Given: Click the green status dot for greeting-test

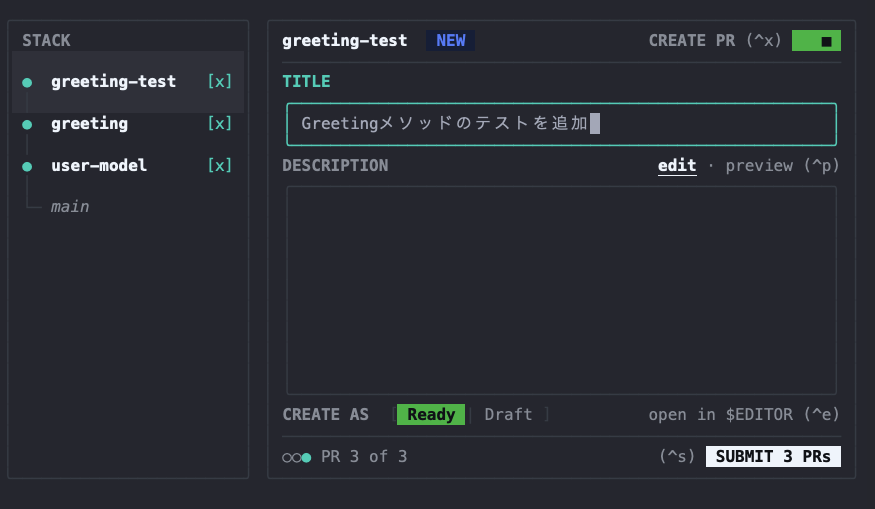Looking at the screenshot, I should 27,83.
